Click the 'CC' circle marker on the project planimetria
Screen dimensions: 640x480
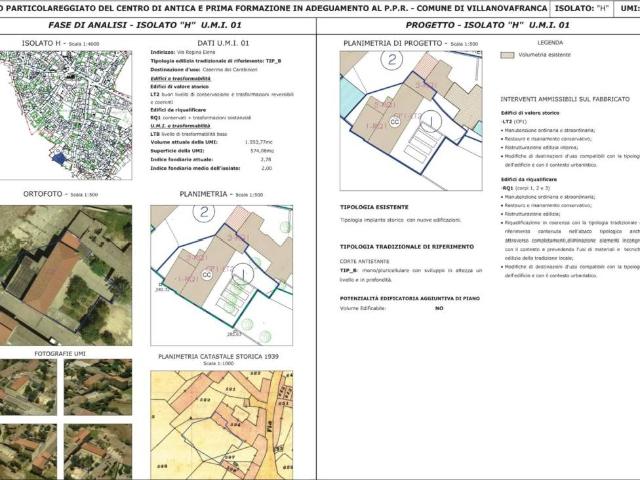[x=394, y=122]
